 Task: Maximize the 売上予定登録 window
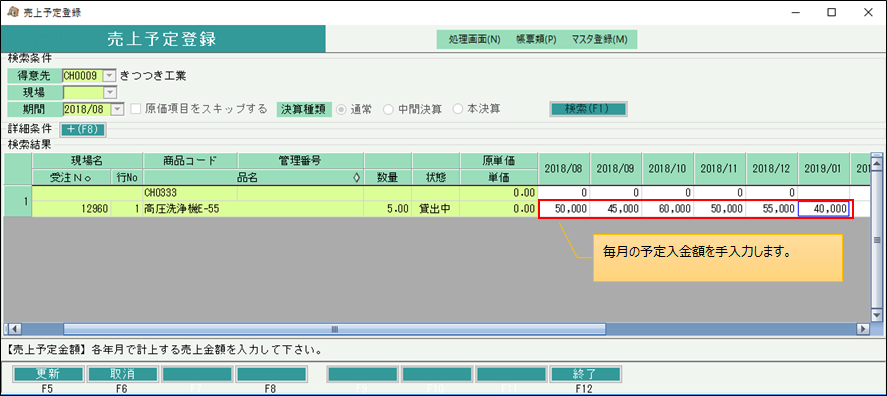(831, 13)
